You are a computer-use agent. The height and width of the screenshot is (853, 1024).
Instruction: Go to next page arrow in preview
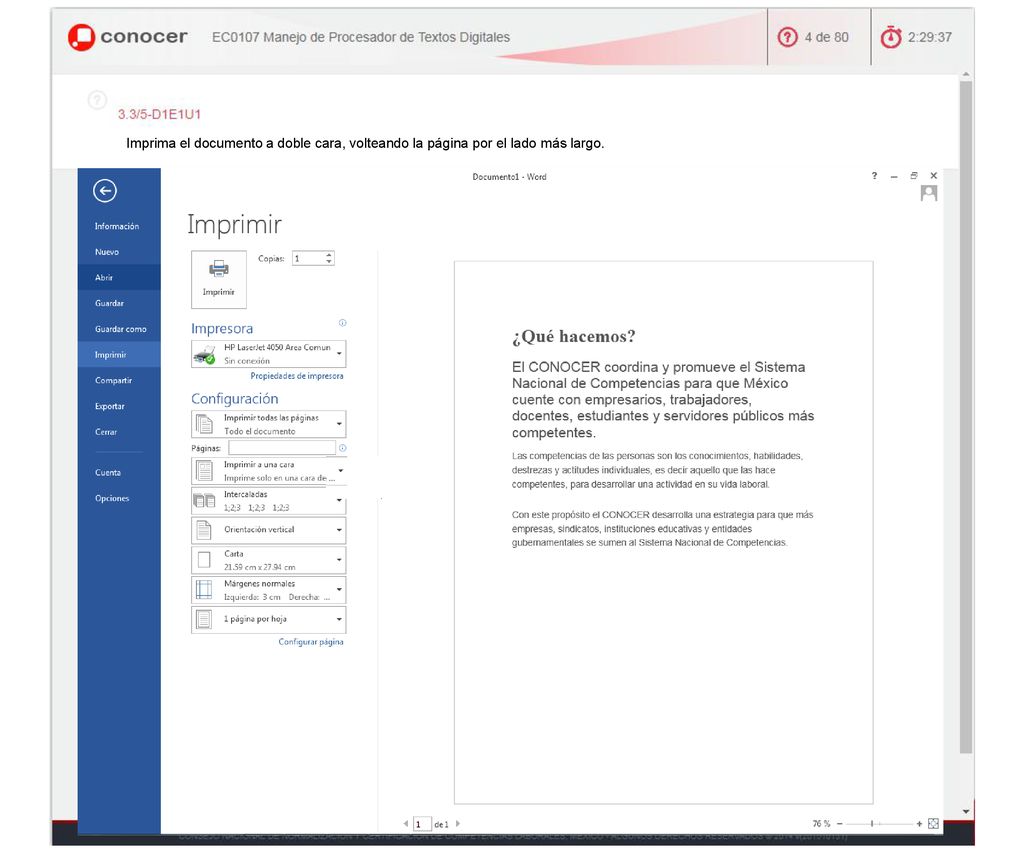point(458,824)
